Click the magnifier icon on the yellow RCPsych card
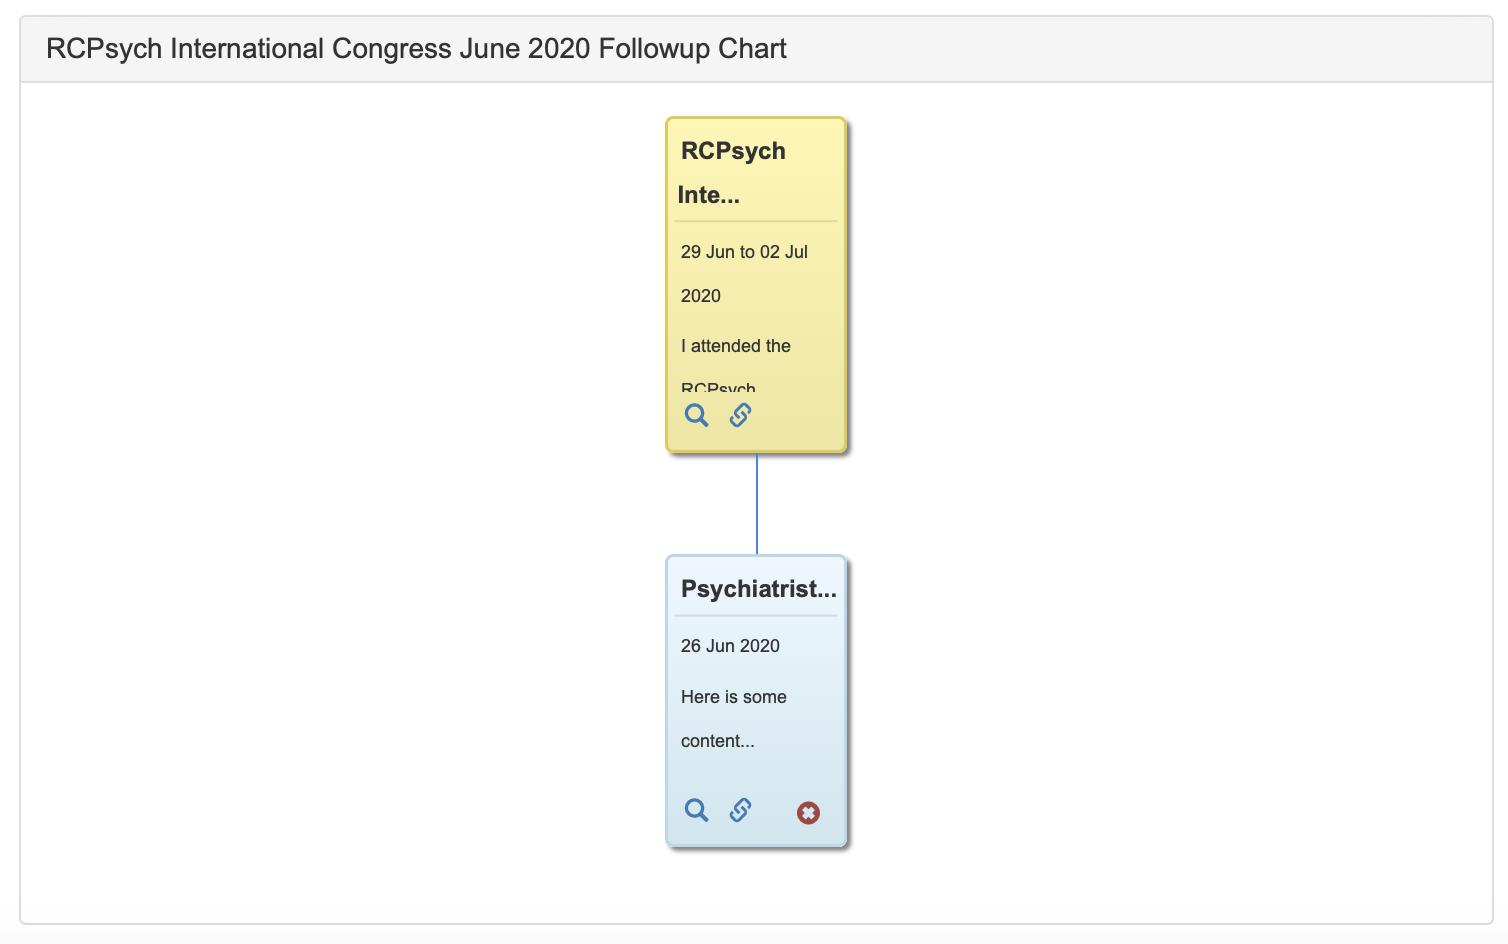1508x944 pixels. (x=696, y=415)
